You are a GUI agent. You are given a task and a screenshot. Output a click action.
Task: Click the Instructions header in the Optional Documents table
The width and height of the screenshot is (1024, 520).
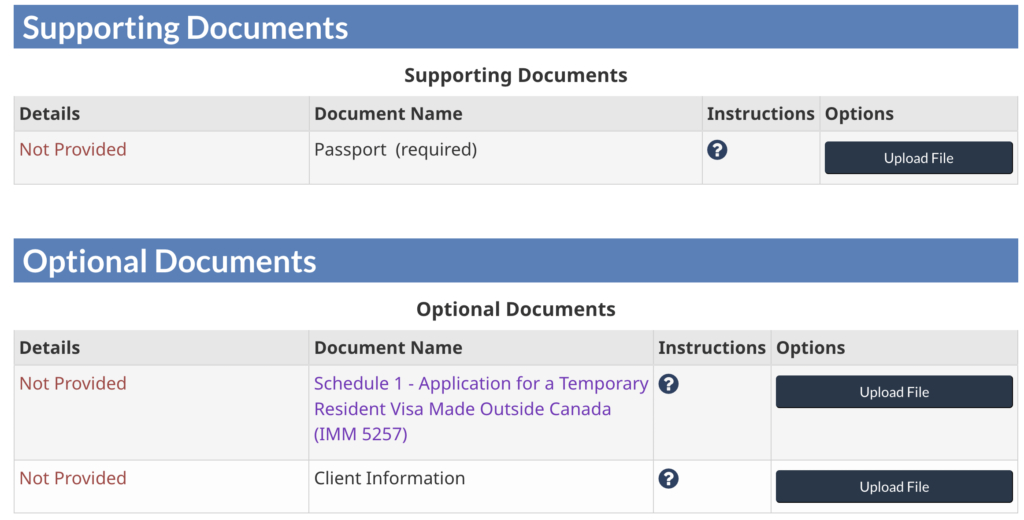tap(711, 348)
